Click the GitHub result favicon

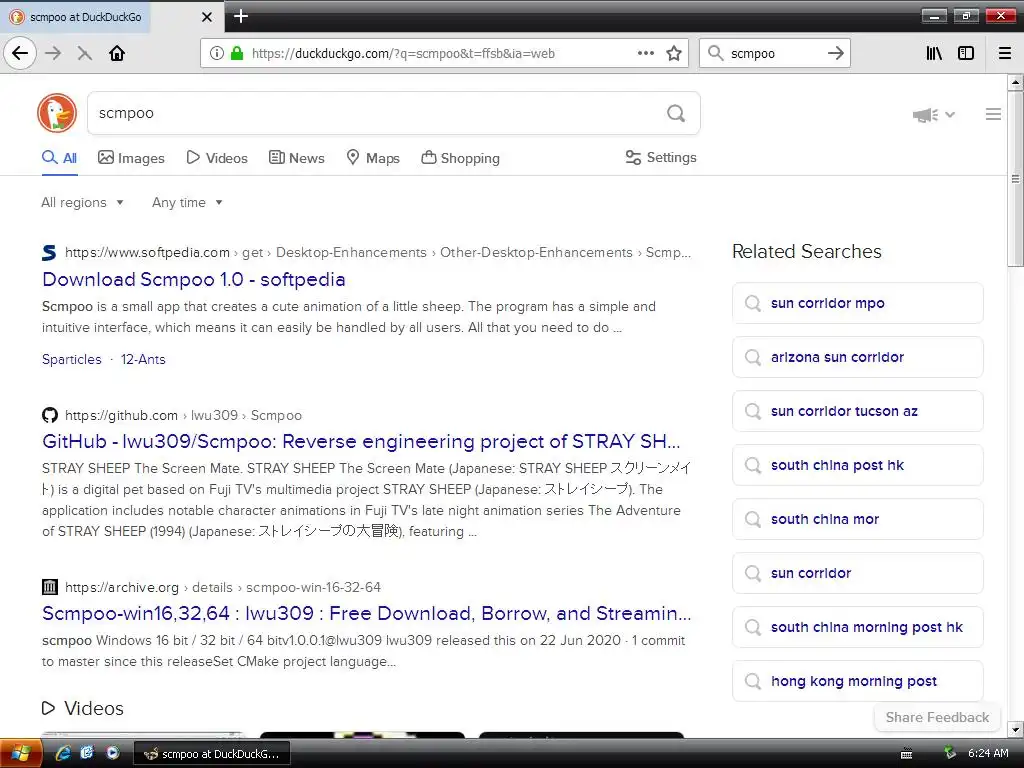click(50, 415)
